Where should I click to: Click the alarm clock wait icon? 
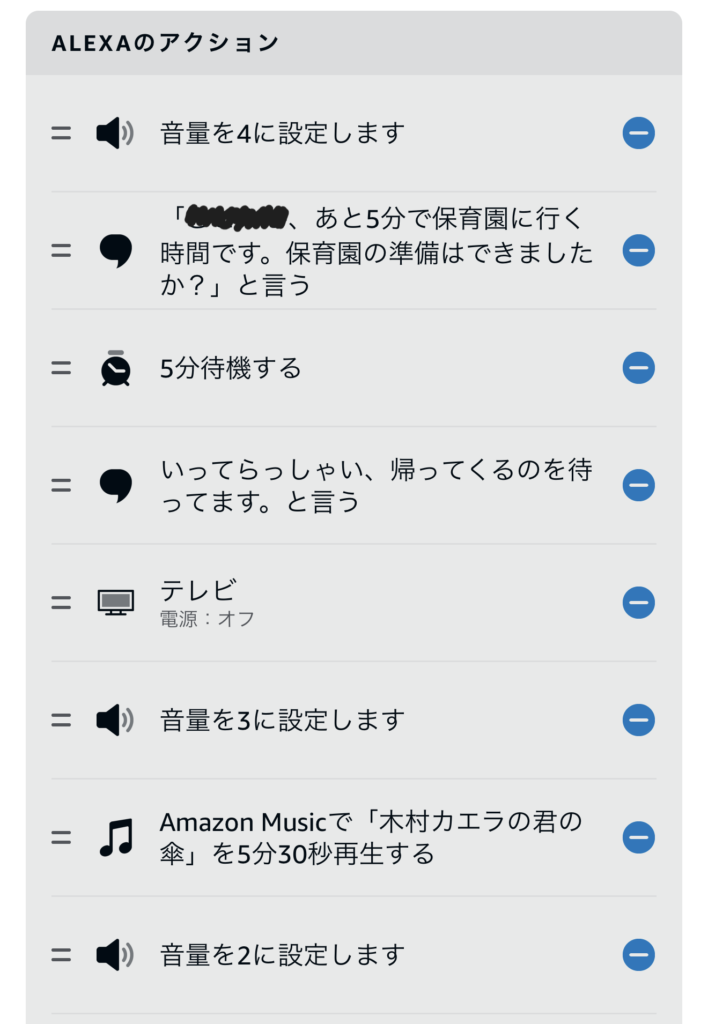115,368
